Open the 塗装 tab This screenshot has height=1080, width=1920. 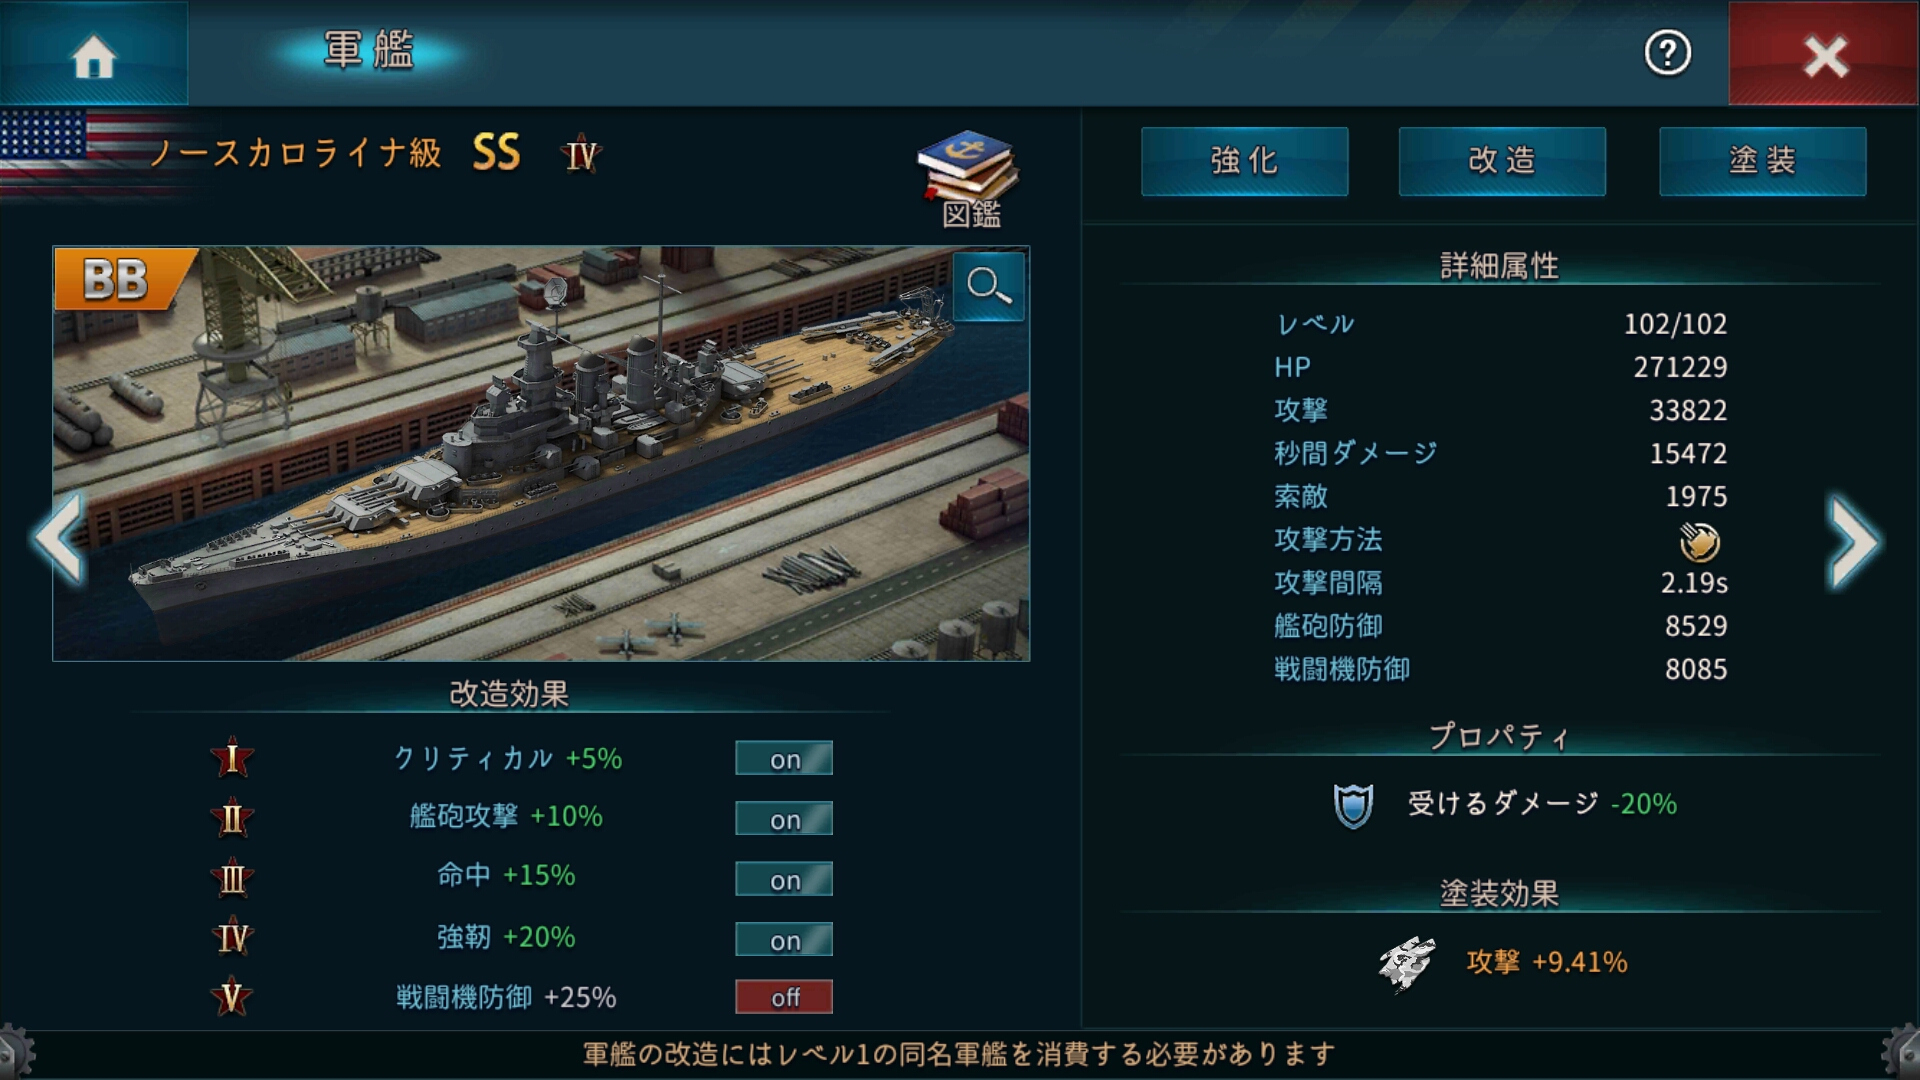(1762, 161)
